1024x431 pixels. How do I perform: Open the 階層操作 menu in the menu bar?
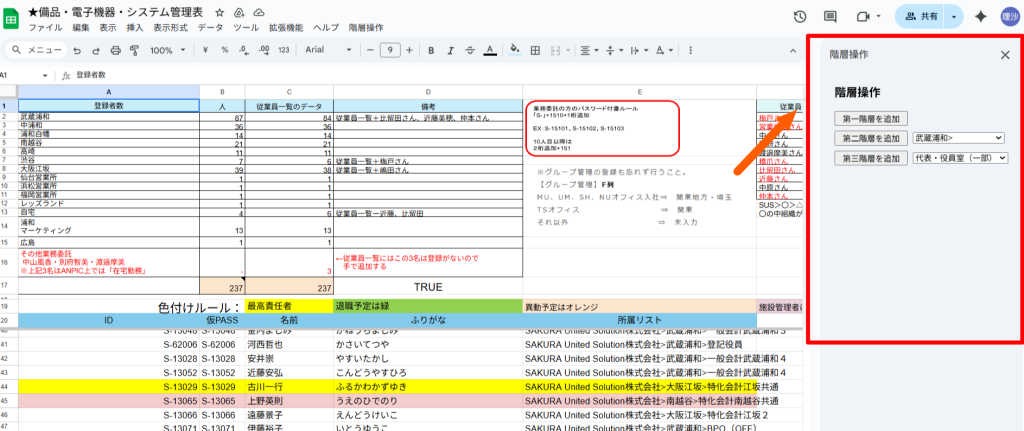tap(366, 28)
